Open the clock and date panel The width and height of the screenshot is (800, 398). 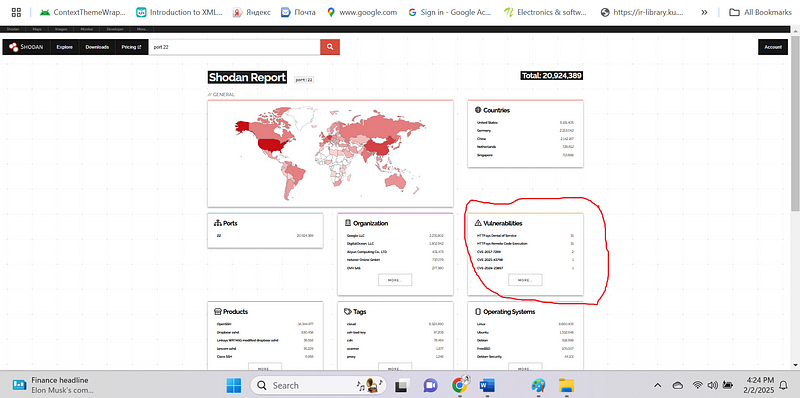tap(760, 385)
